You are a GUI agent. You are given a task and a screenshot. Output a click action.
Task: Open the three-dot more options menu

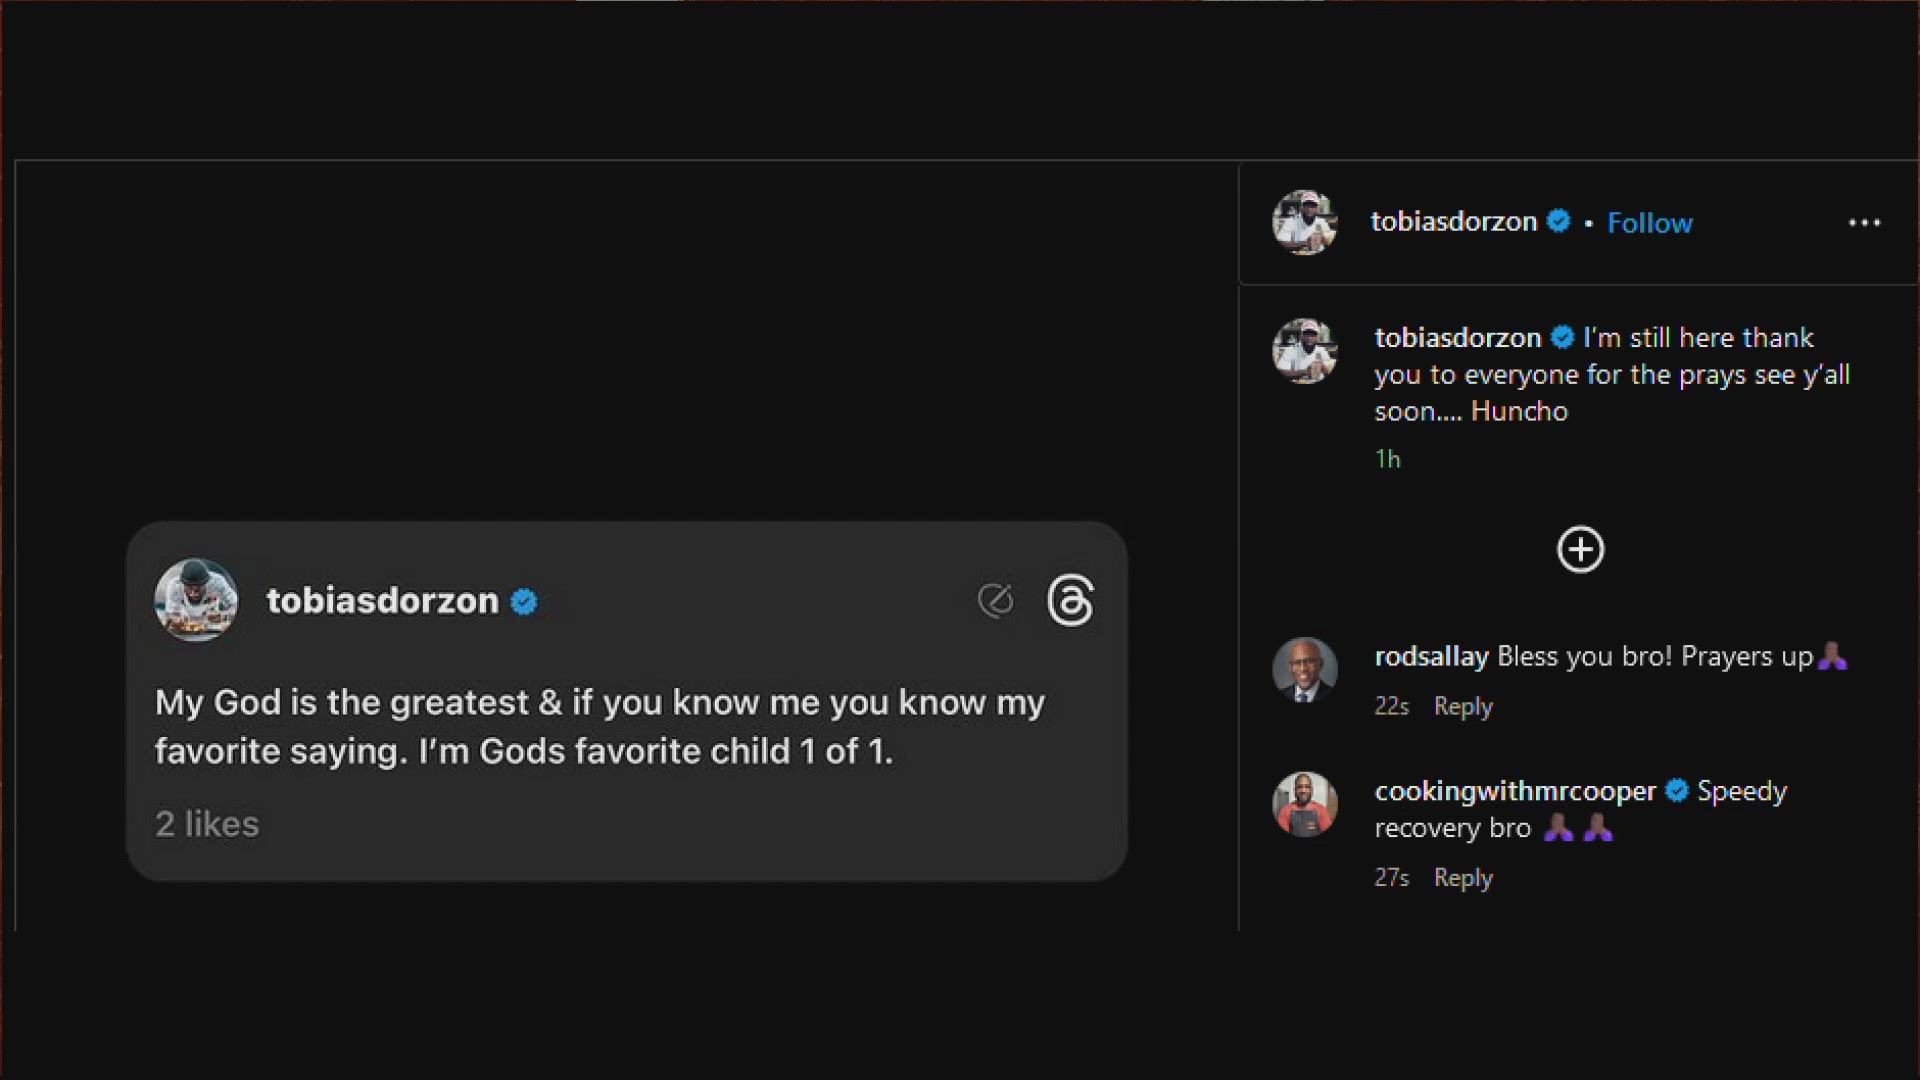[1864, 223]
